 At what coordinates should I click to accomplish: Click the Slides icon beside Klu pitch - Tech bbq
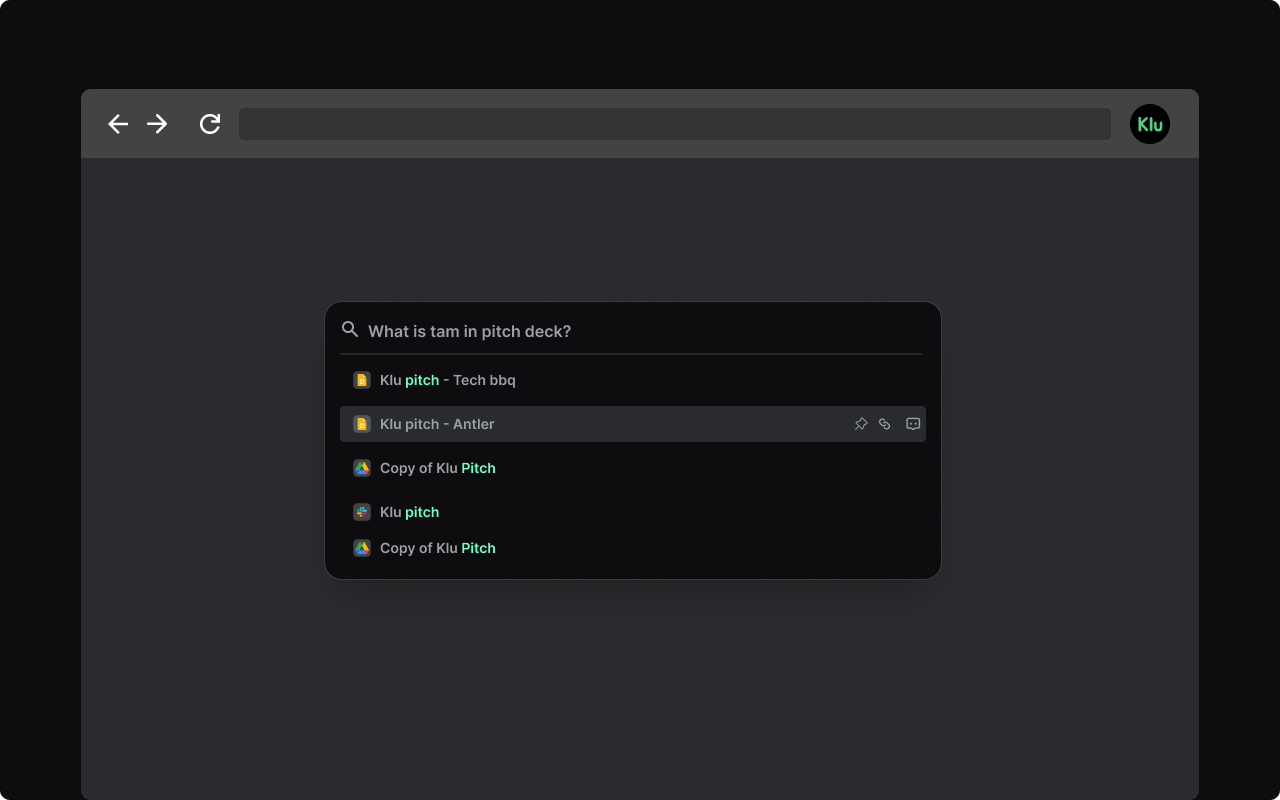[362, 380]
